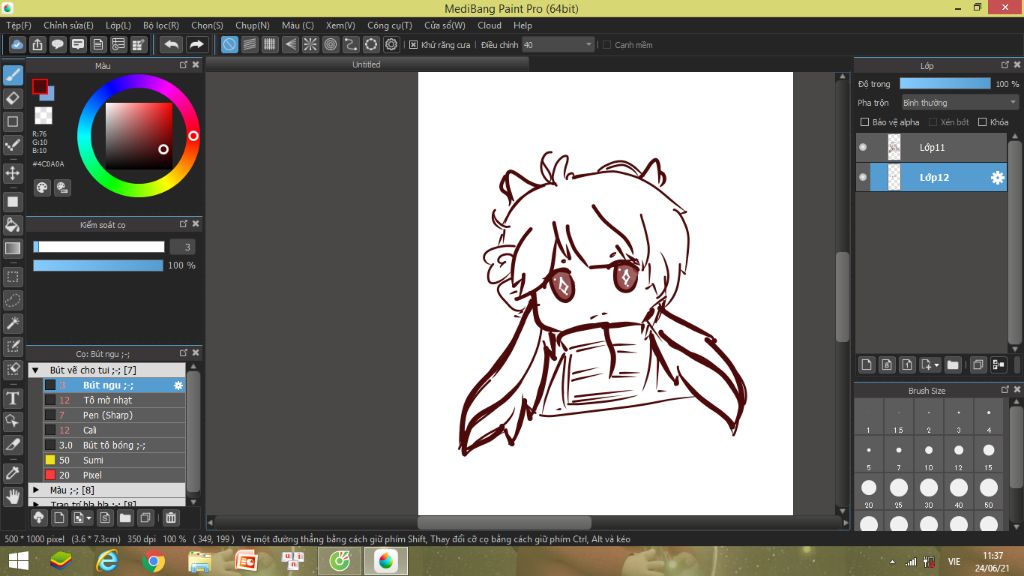Select the Eyedropper tool

pyautogui.click(x=12, y=473)
